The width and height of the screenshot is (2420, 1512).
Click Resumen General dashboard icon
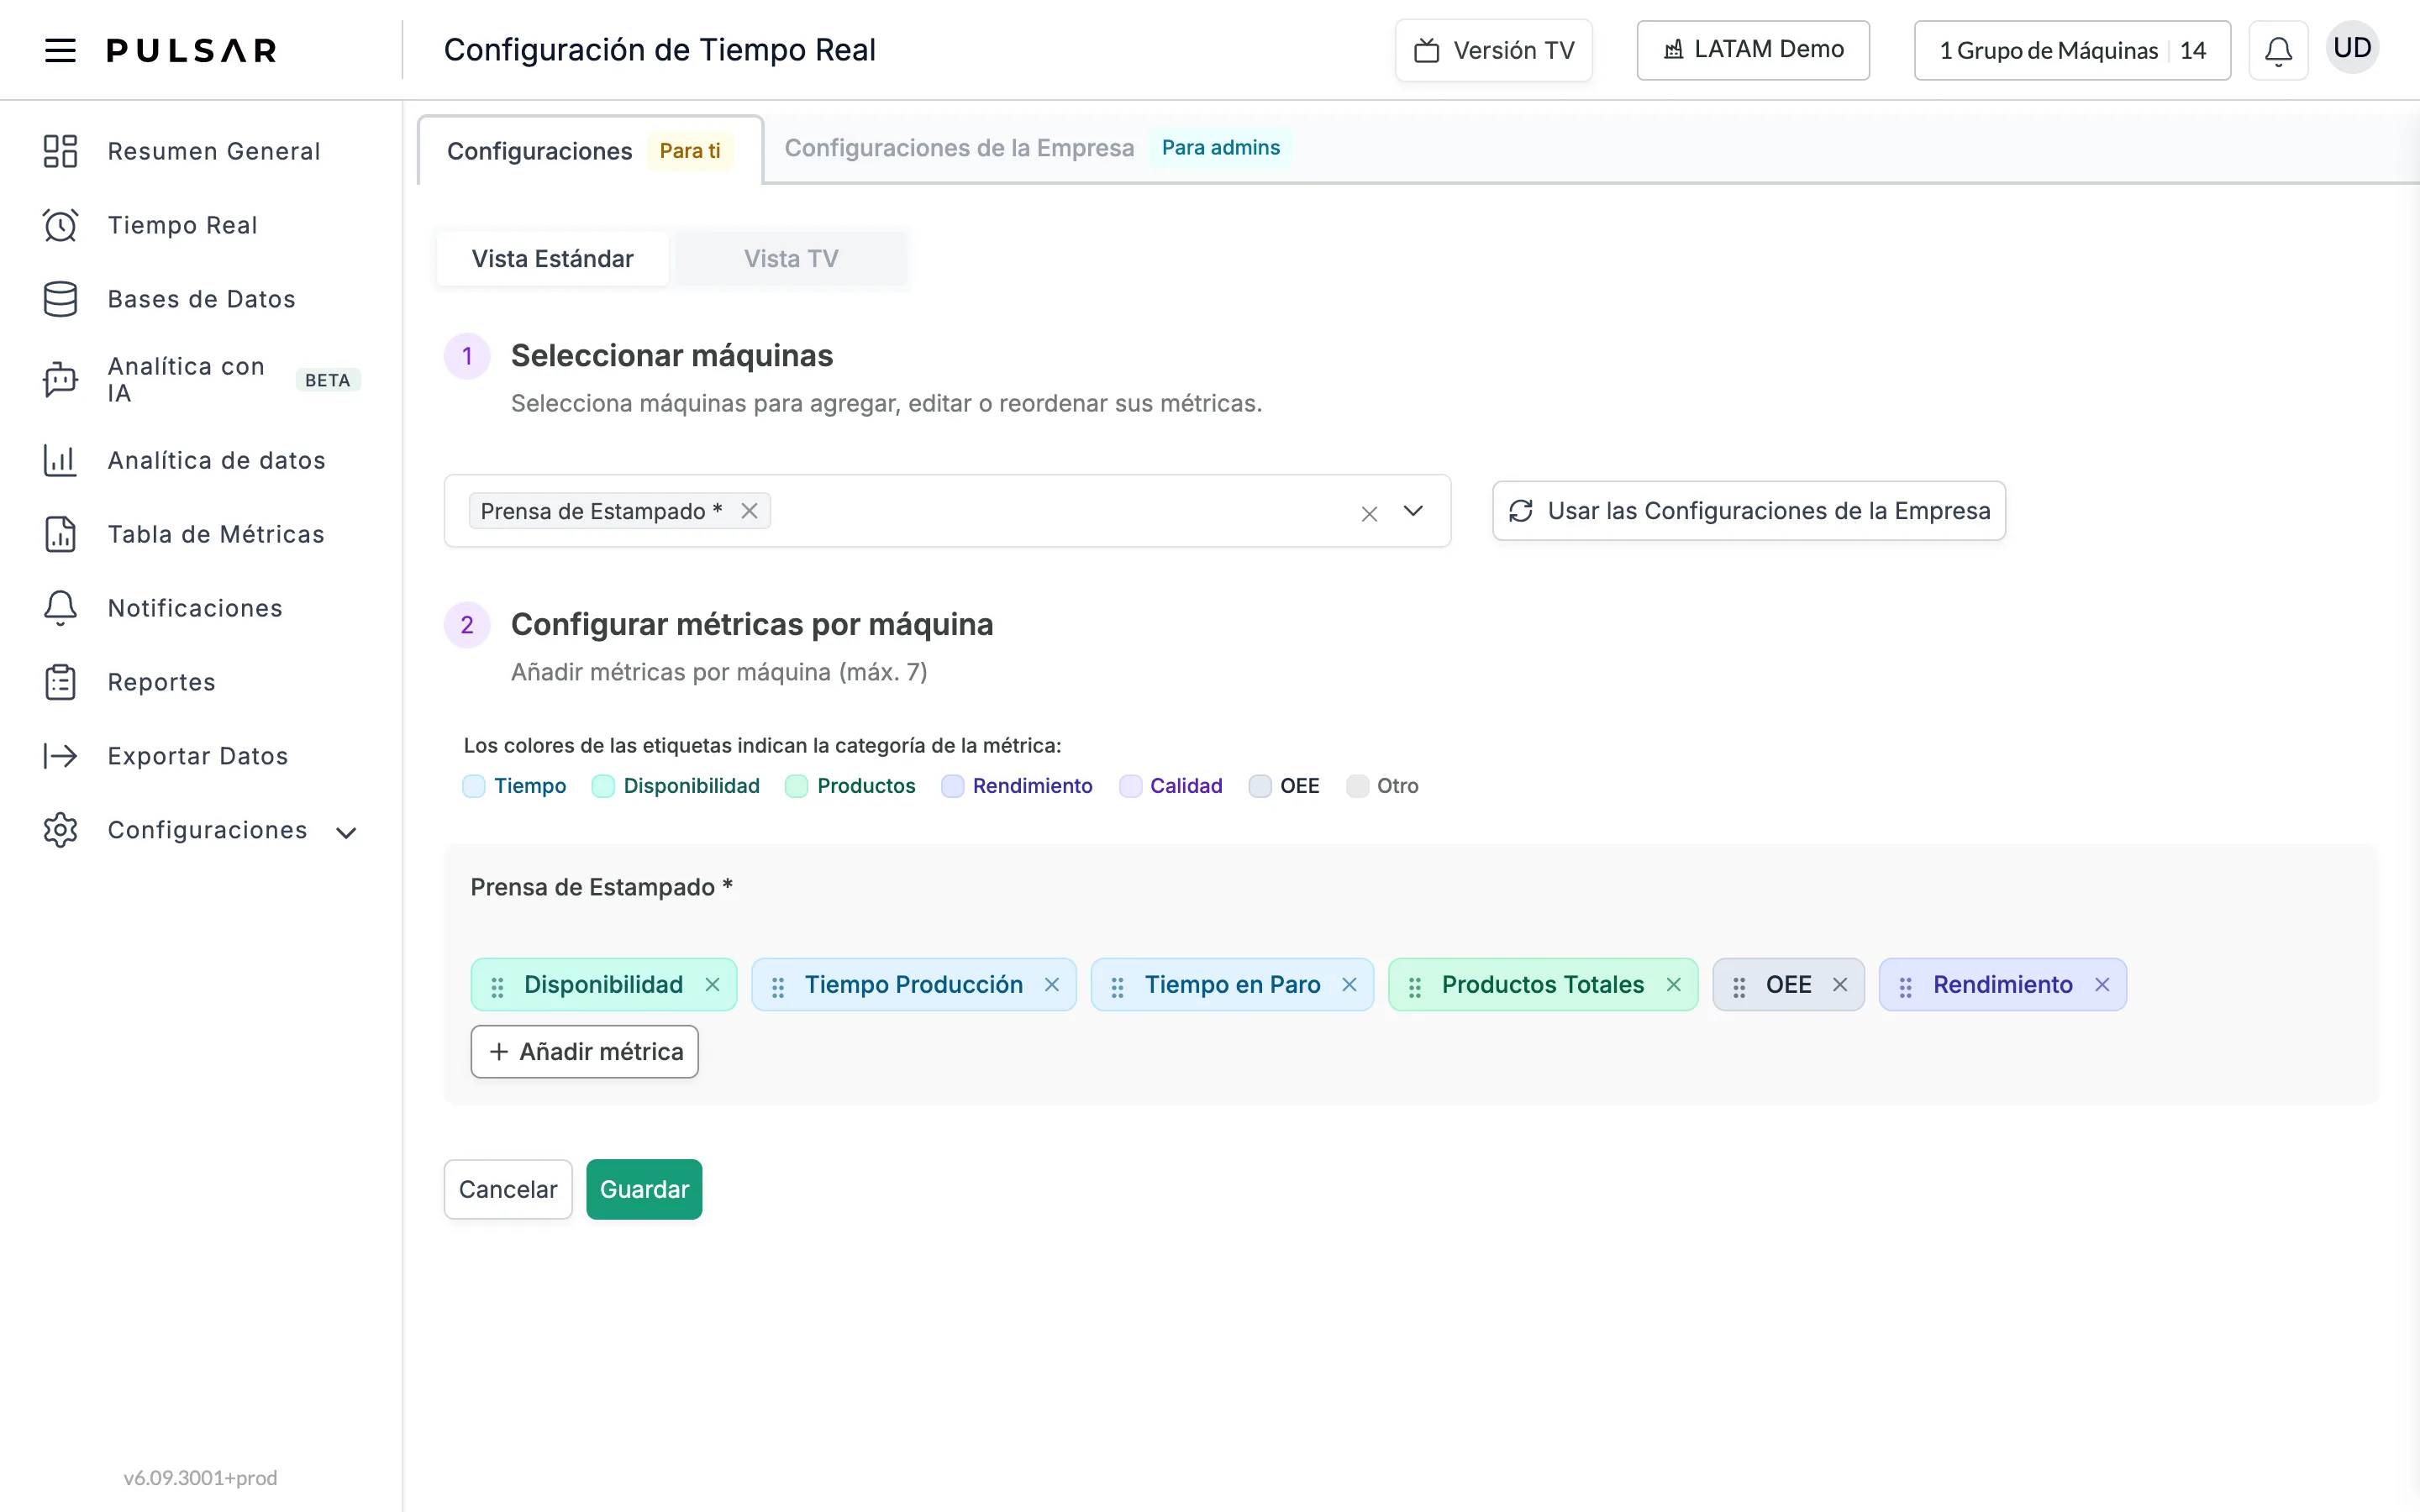point(60,151)
